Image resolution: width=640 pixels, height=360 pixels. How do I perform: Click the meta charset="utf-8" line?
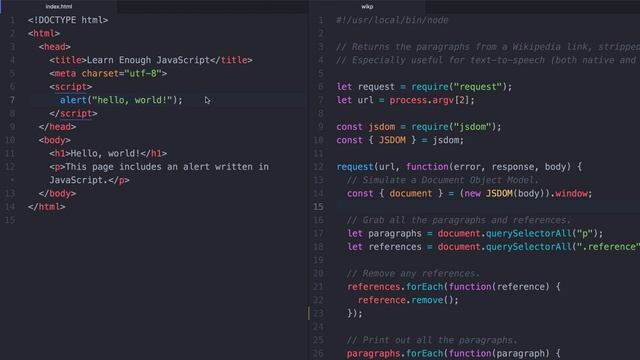click(x=108, y=73)
